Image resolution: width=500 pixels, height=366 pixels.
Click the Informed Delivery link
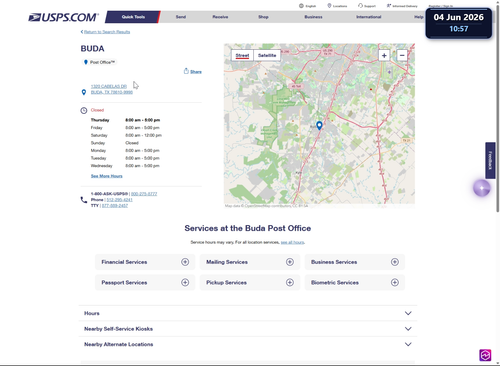coord(405,6)
